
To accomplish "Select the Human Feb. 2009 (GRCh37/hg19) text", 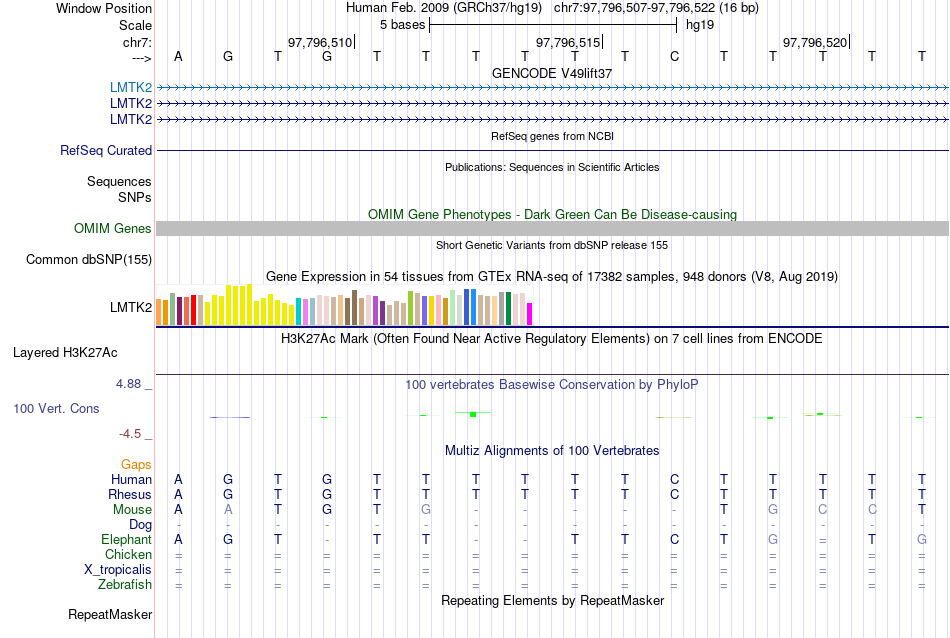I will [x=446, y=8].
